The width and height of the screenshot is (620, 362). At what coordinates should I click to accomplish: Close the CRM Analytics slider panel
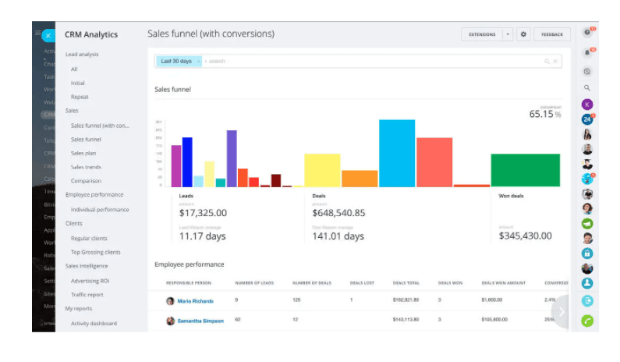click(48, 36)
